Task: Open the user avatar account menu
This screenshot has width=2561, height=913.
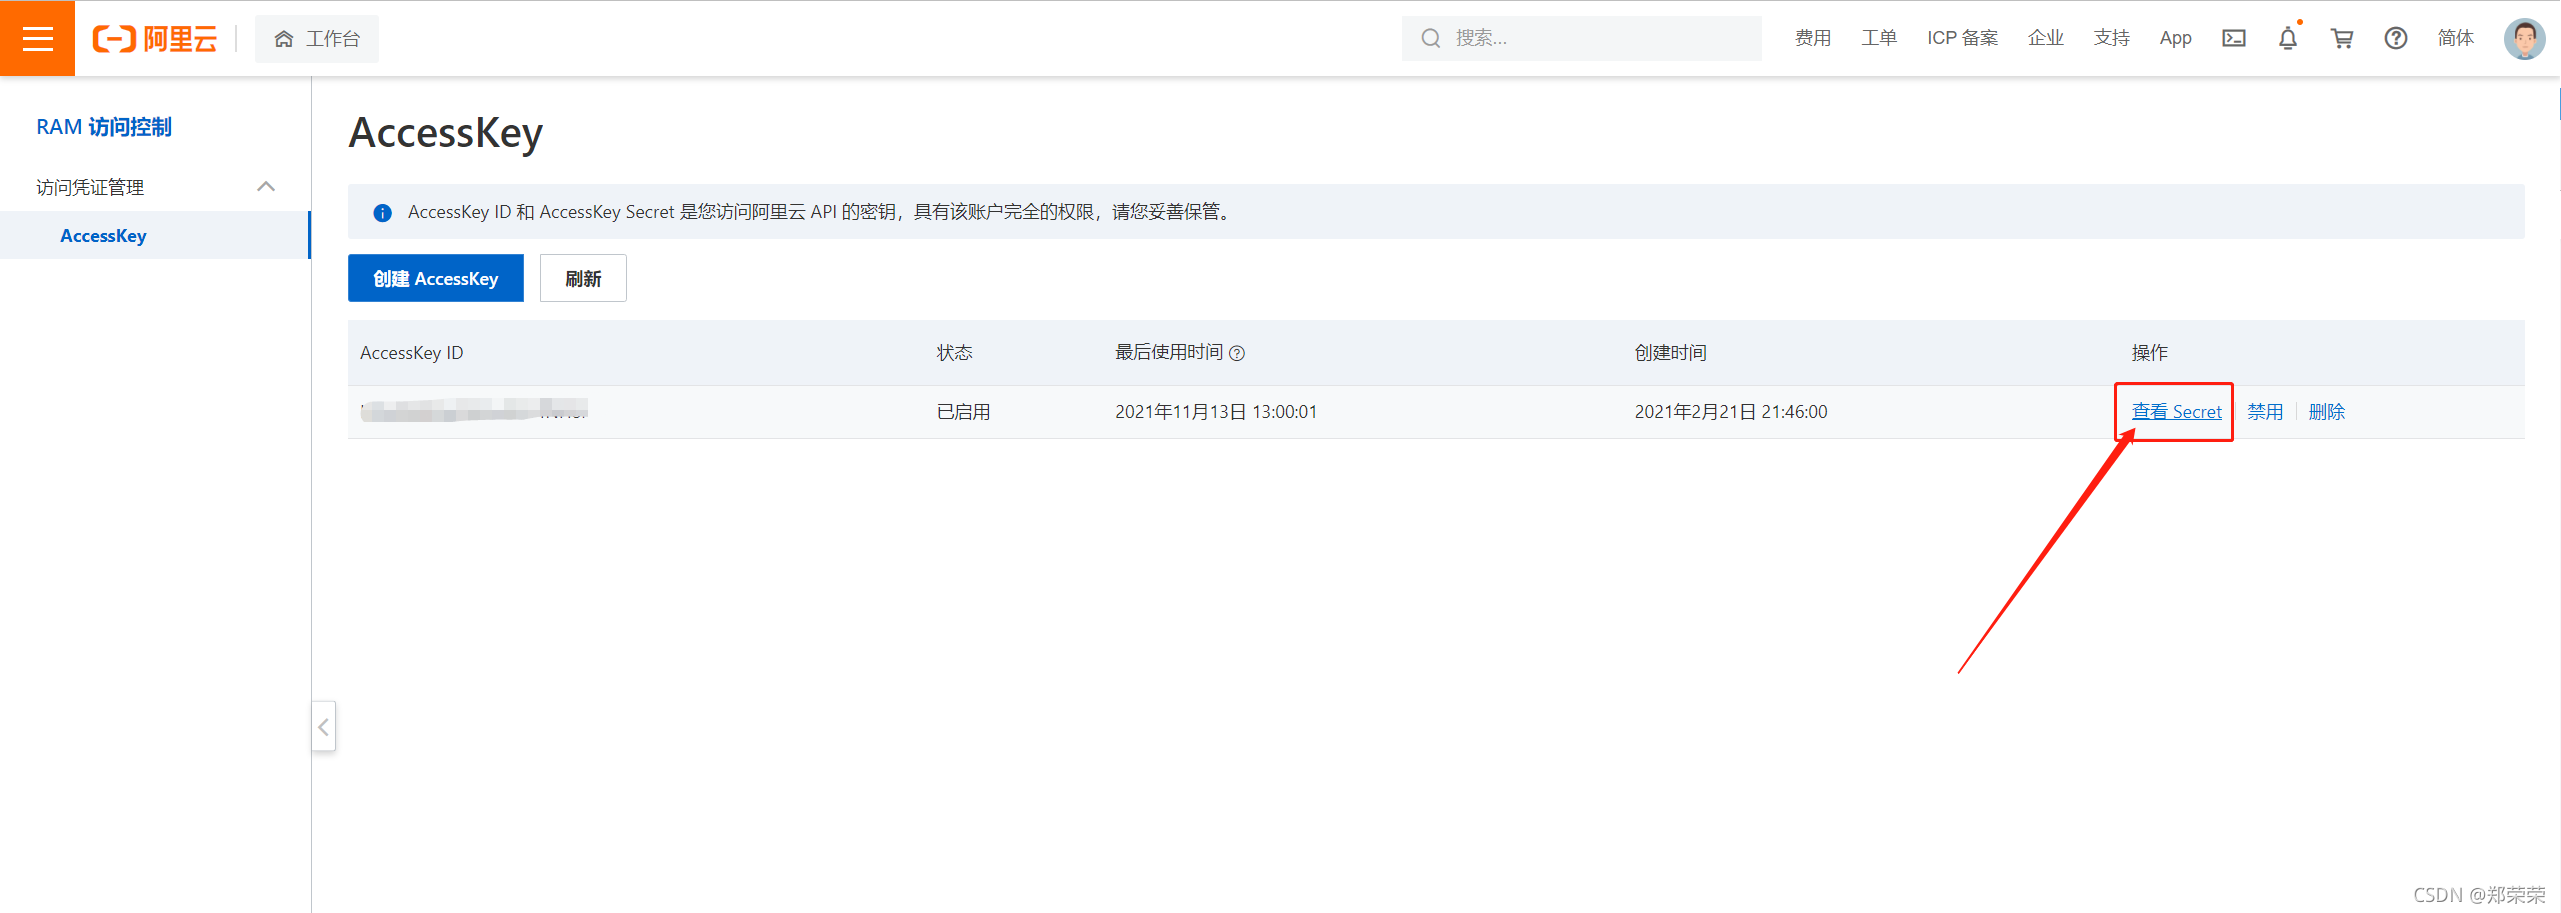Action: click(x=2524, y=38)
